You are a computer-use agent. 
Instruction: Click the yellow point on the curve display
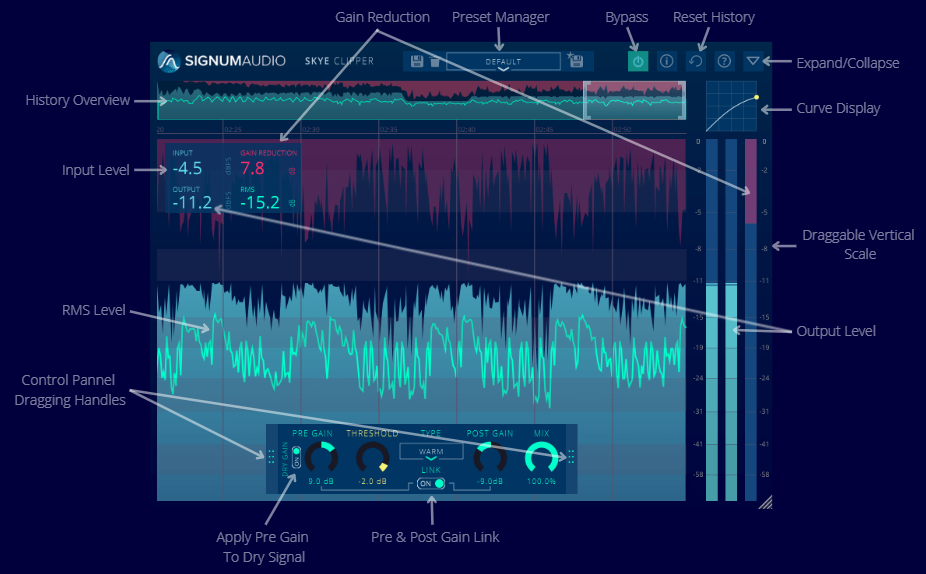click(757, 97)
